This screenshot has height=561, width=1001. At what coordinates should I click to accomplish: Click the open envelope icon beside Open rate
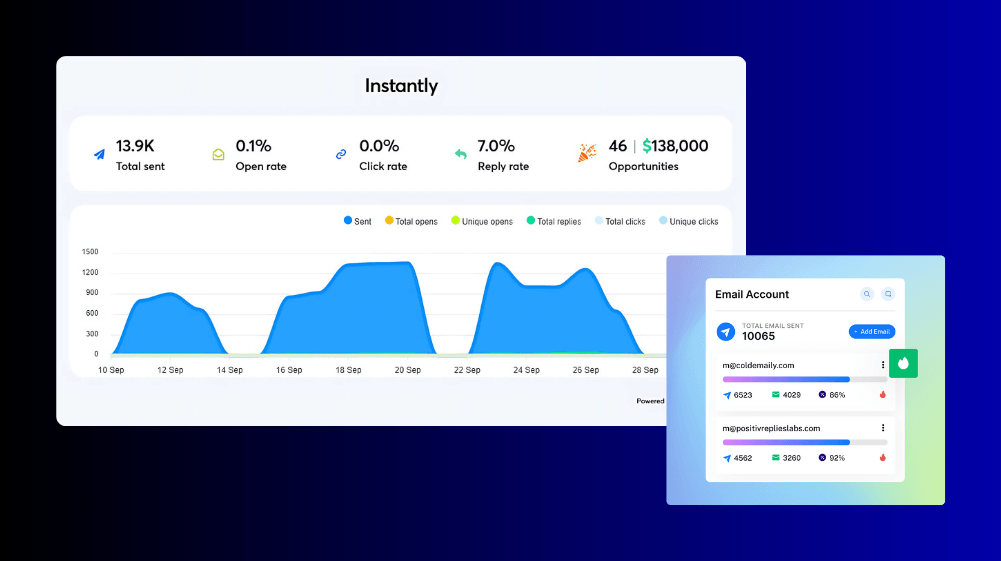[218, 154]
